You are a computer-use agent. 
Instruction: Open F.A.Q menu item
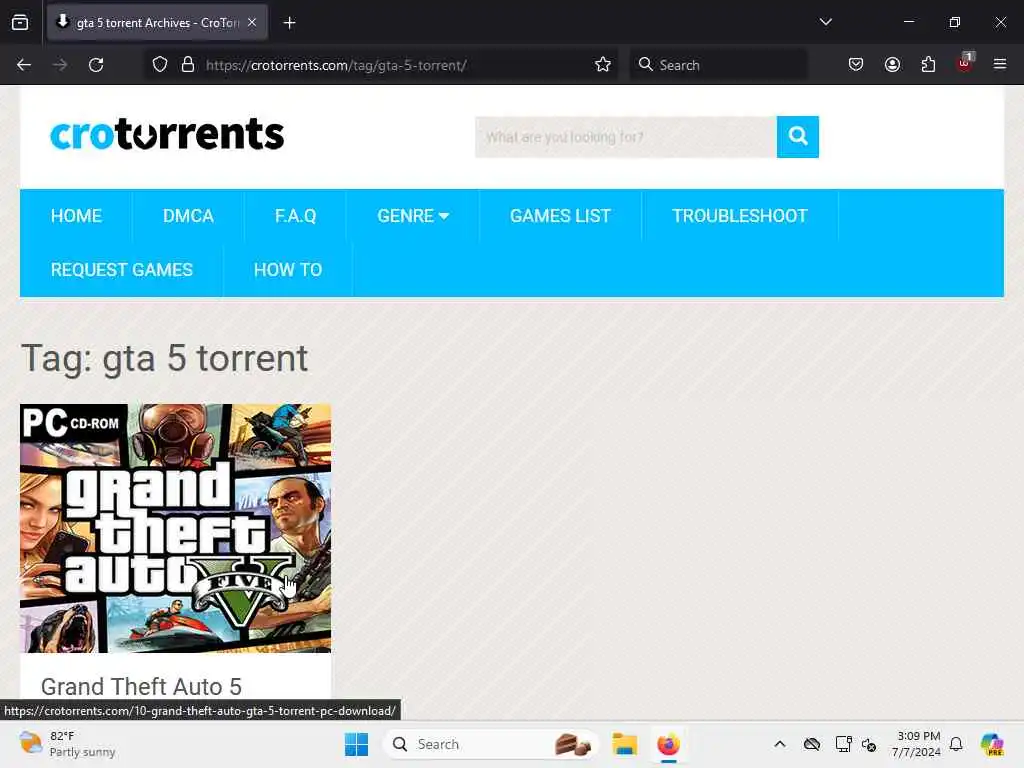tap(295, 216)
